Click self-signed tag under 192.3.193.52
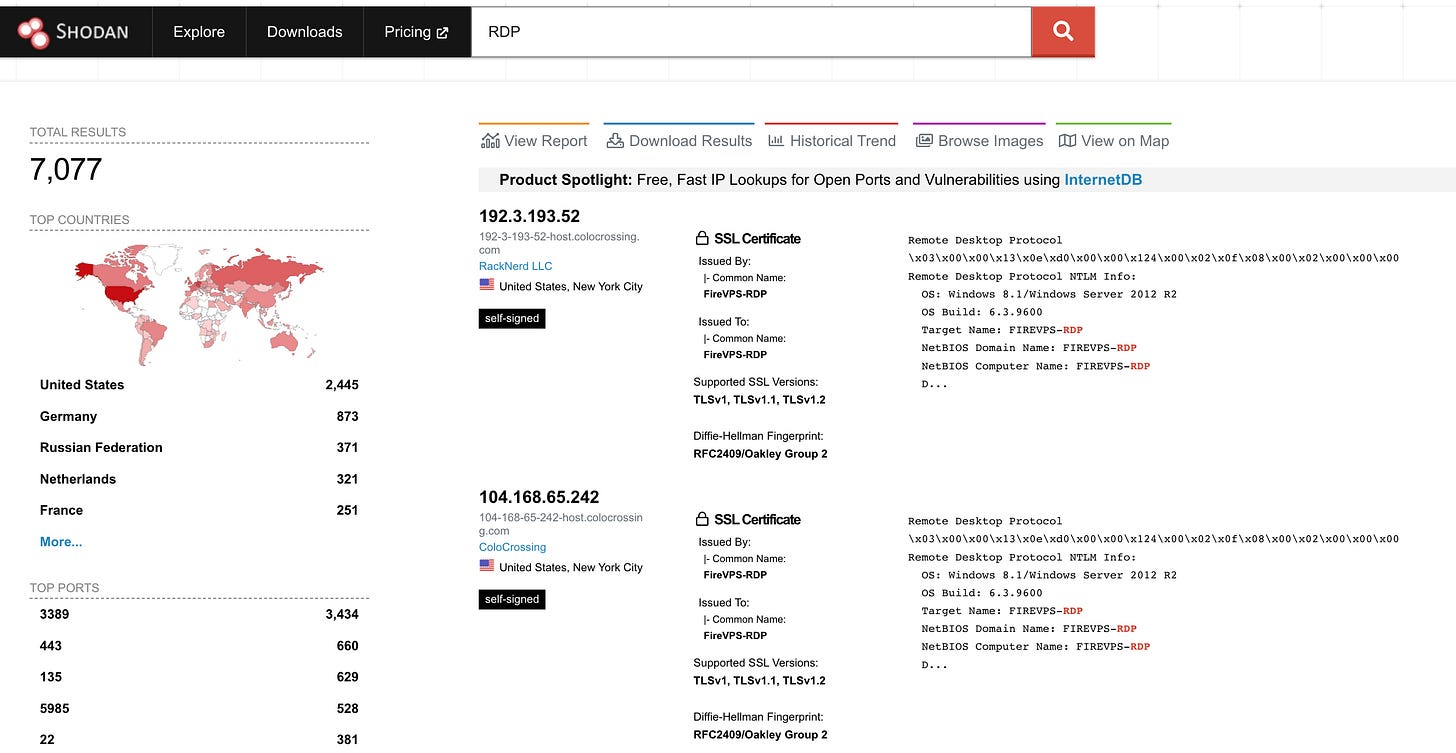1456x753 pixels. [512, 319]
